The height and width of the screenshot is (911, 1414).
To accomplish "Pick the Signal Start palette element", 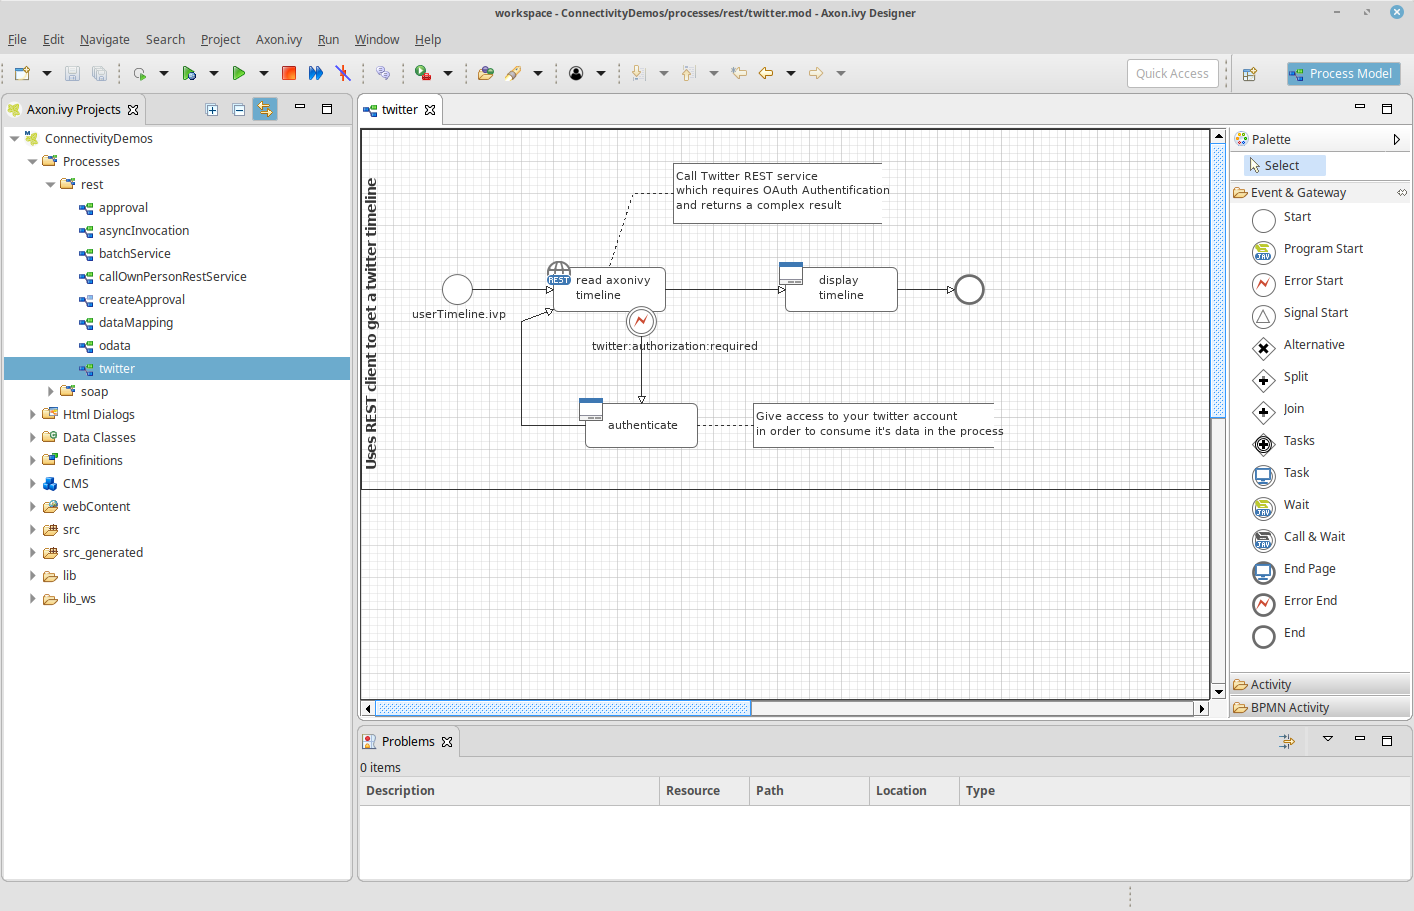I will pos(1301,313).
